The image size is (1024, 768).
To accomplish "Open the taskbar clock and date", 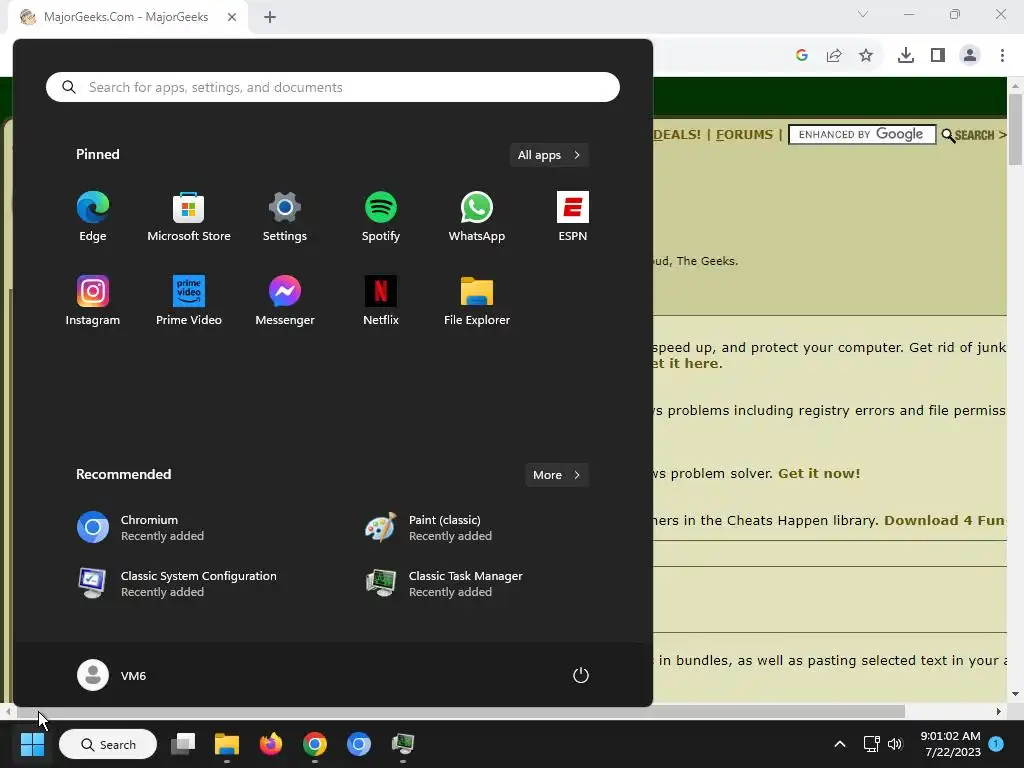I will [x=950, y=744].
